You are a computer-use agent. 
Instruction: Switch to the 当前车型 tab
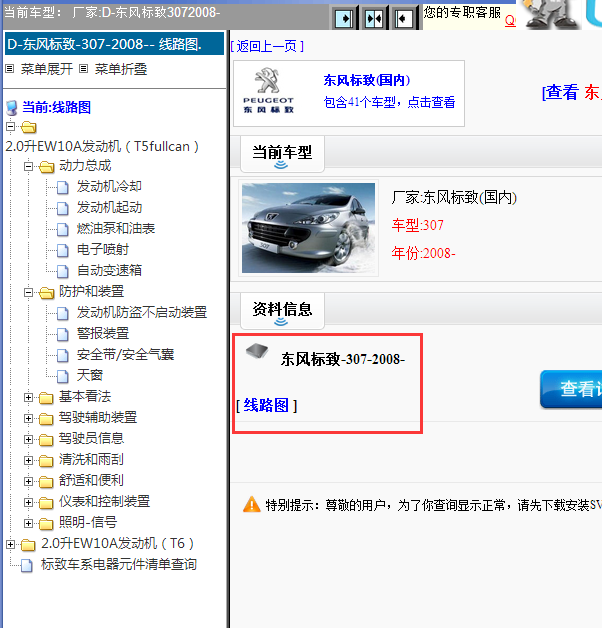(x=282, y=154)
